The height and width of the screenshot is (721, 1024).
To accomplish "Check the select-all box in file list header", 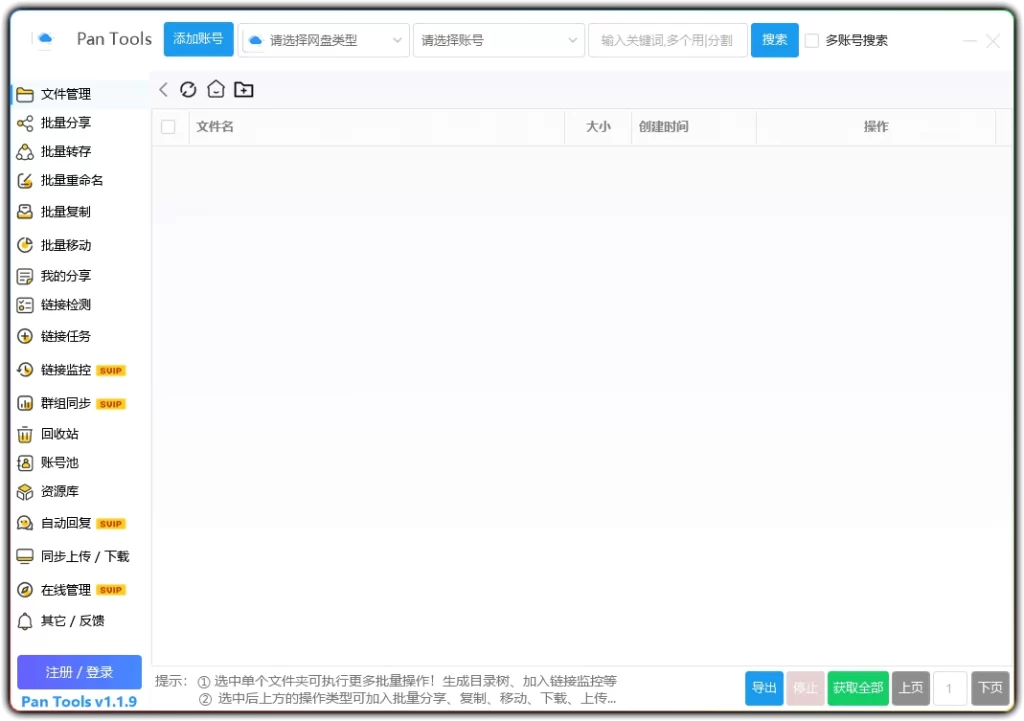I will click(x=168, y=127).
